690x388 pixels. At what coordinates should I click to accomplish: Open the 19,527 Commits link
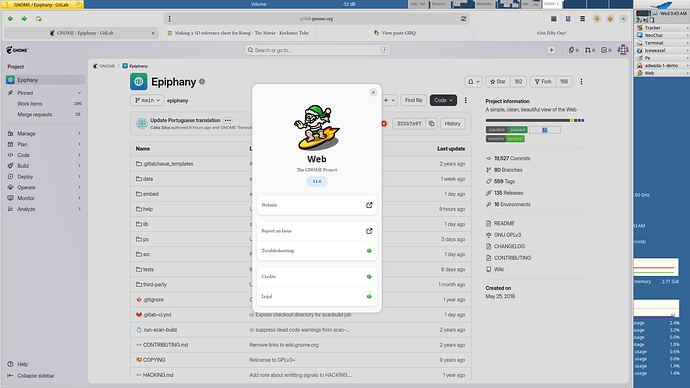point(508,158)
